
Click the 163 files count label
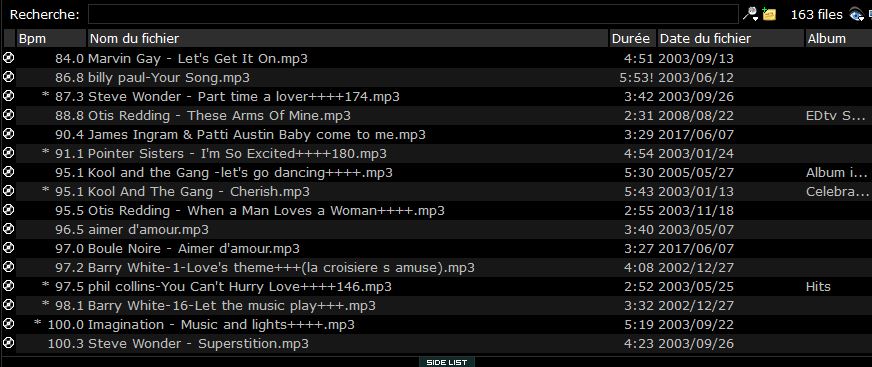click(x=816, y=14)
